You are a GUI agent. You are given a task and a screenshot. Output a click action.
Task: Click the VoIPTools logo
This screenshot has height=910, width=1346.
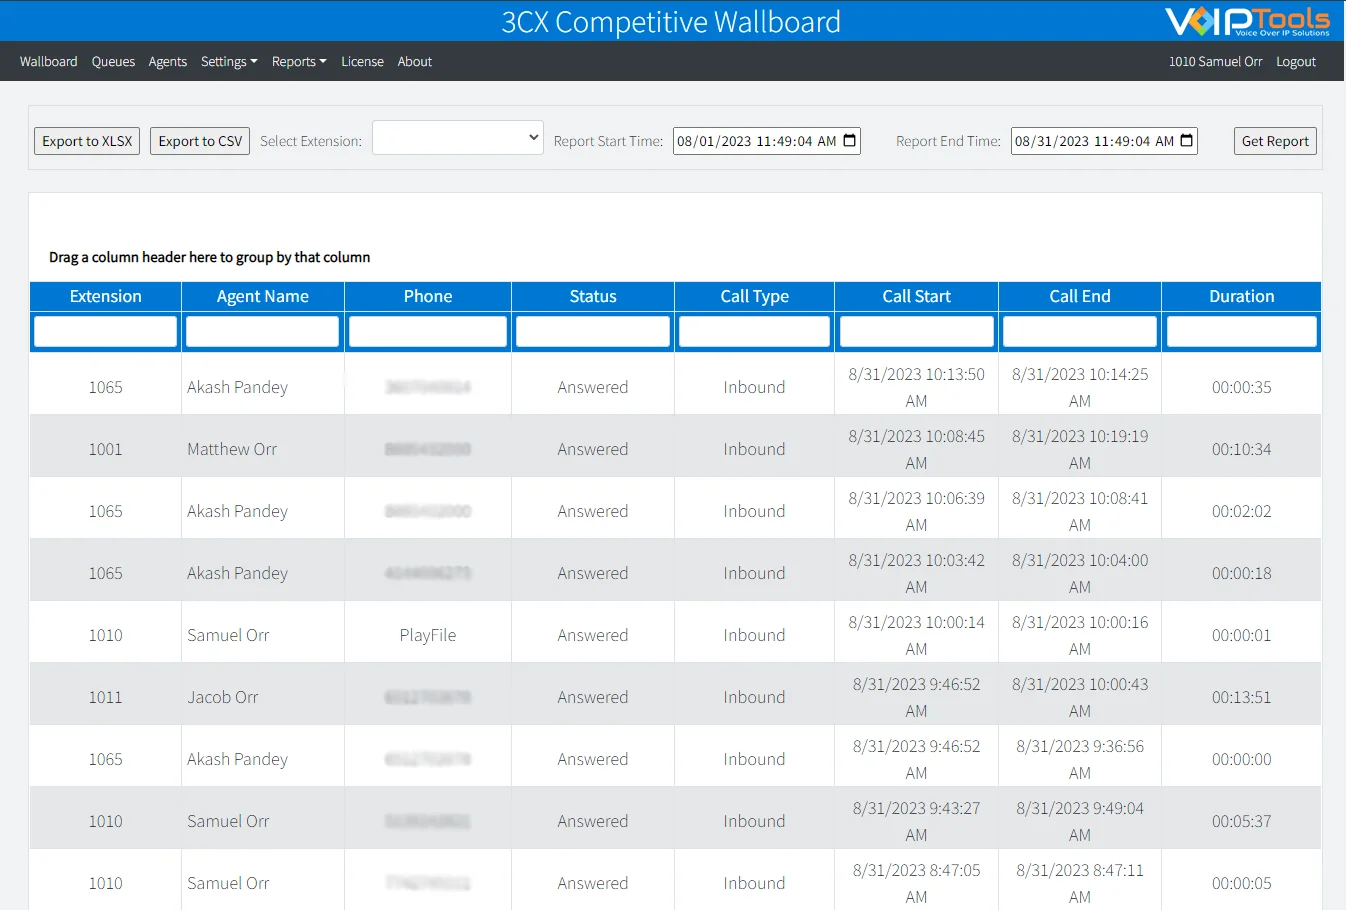(1247, 21)
